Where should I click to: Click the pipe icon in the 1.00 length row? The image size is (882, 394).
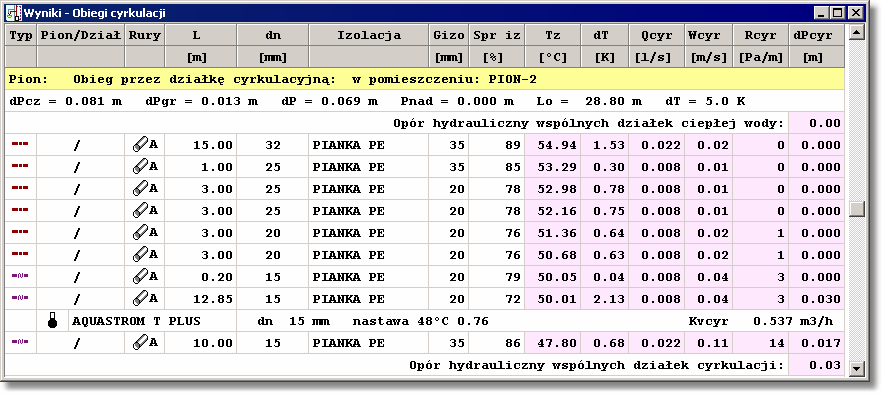tap(140, 167)
